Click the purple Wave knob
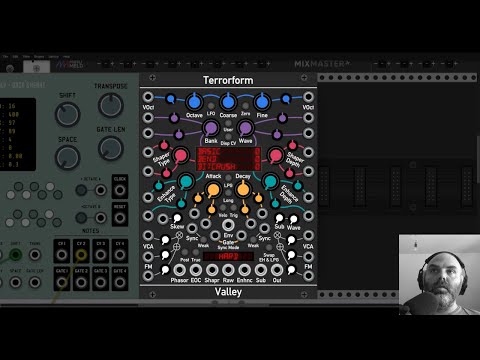Screen dimensions: 480x360 tap(245, 128)
